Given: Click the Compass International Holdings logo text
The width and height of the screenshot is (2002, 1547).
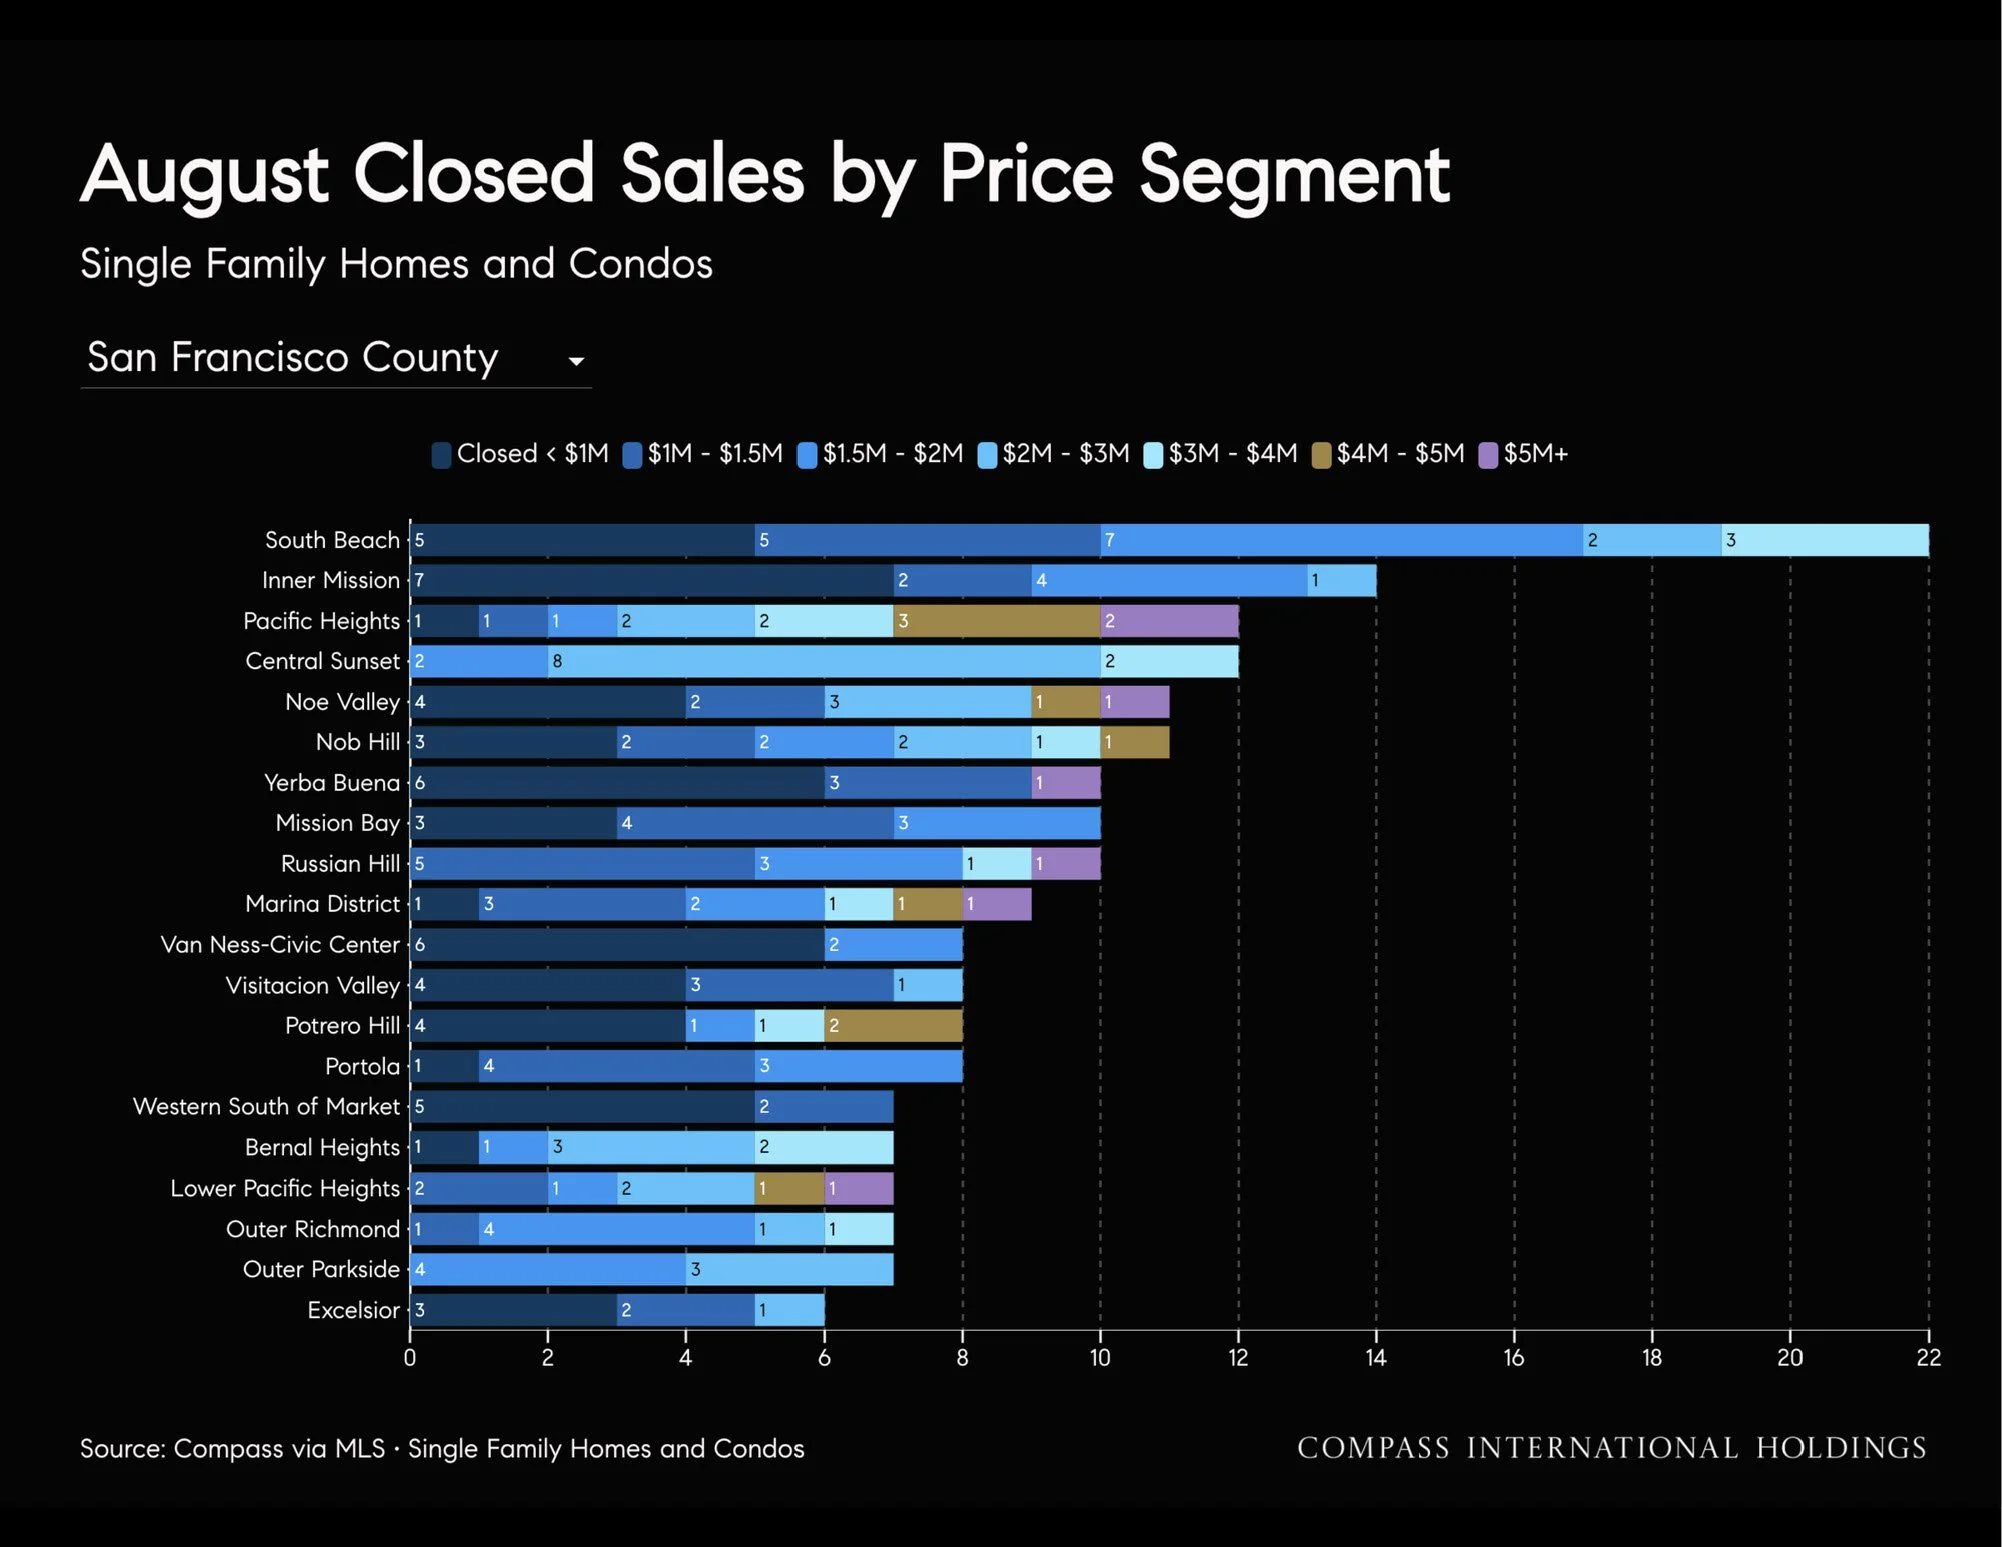Looking at the screenshot, I should 1612,1448.
